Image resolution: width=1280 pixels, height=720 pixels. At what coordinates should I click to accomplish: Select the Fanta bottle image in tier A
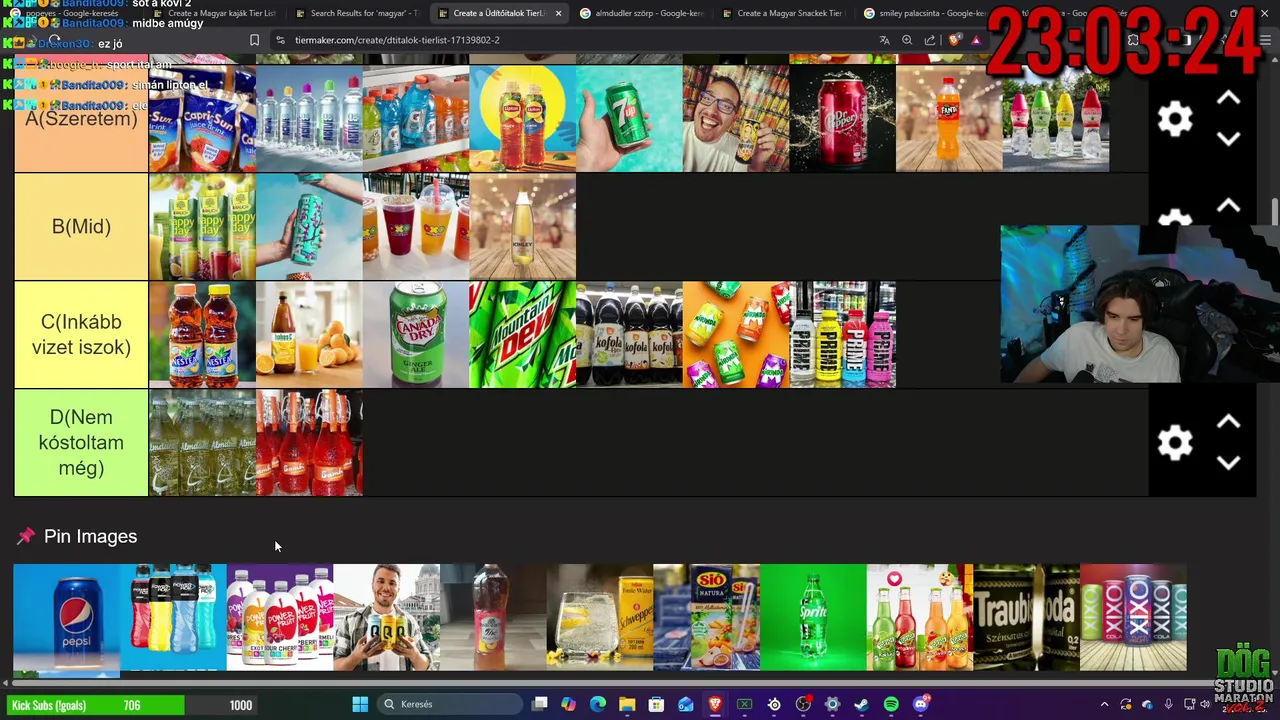(x=949, y=118)
